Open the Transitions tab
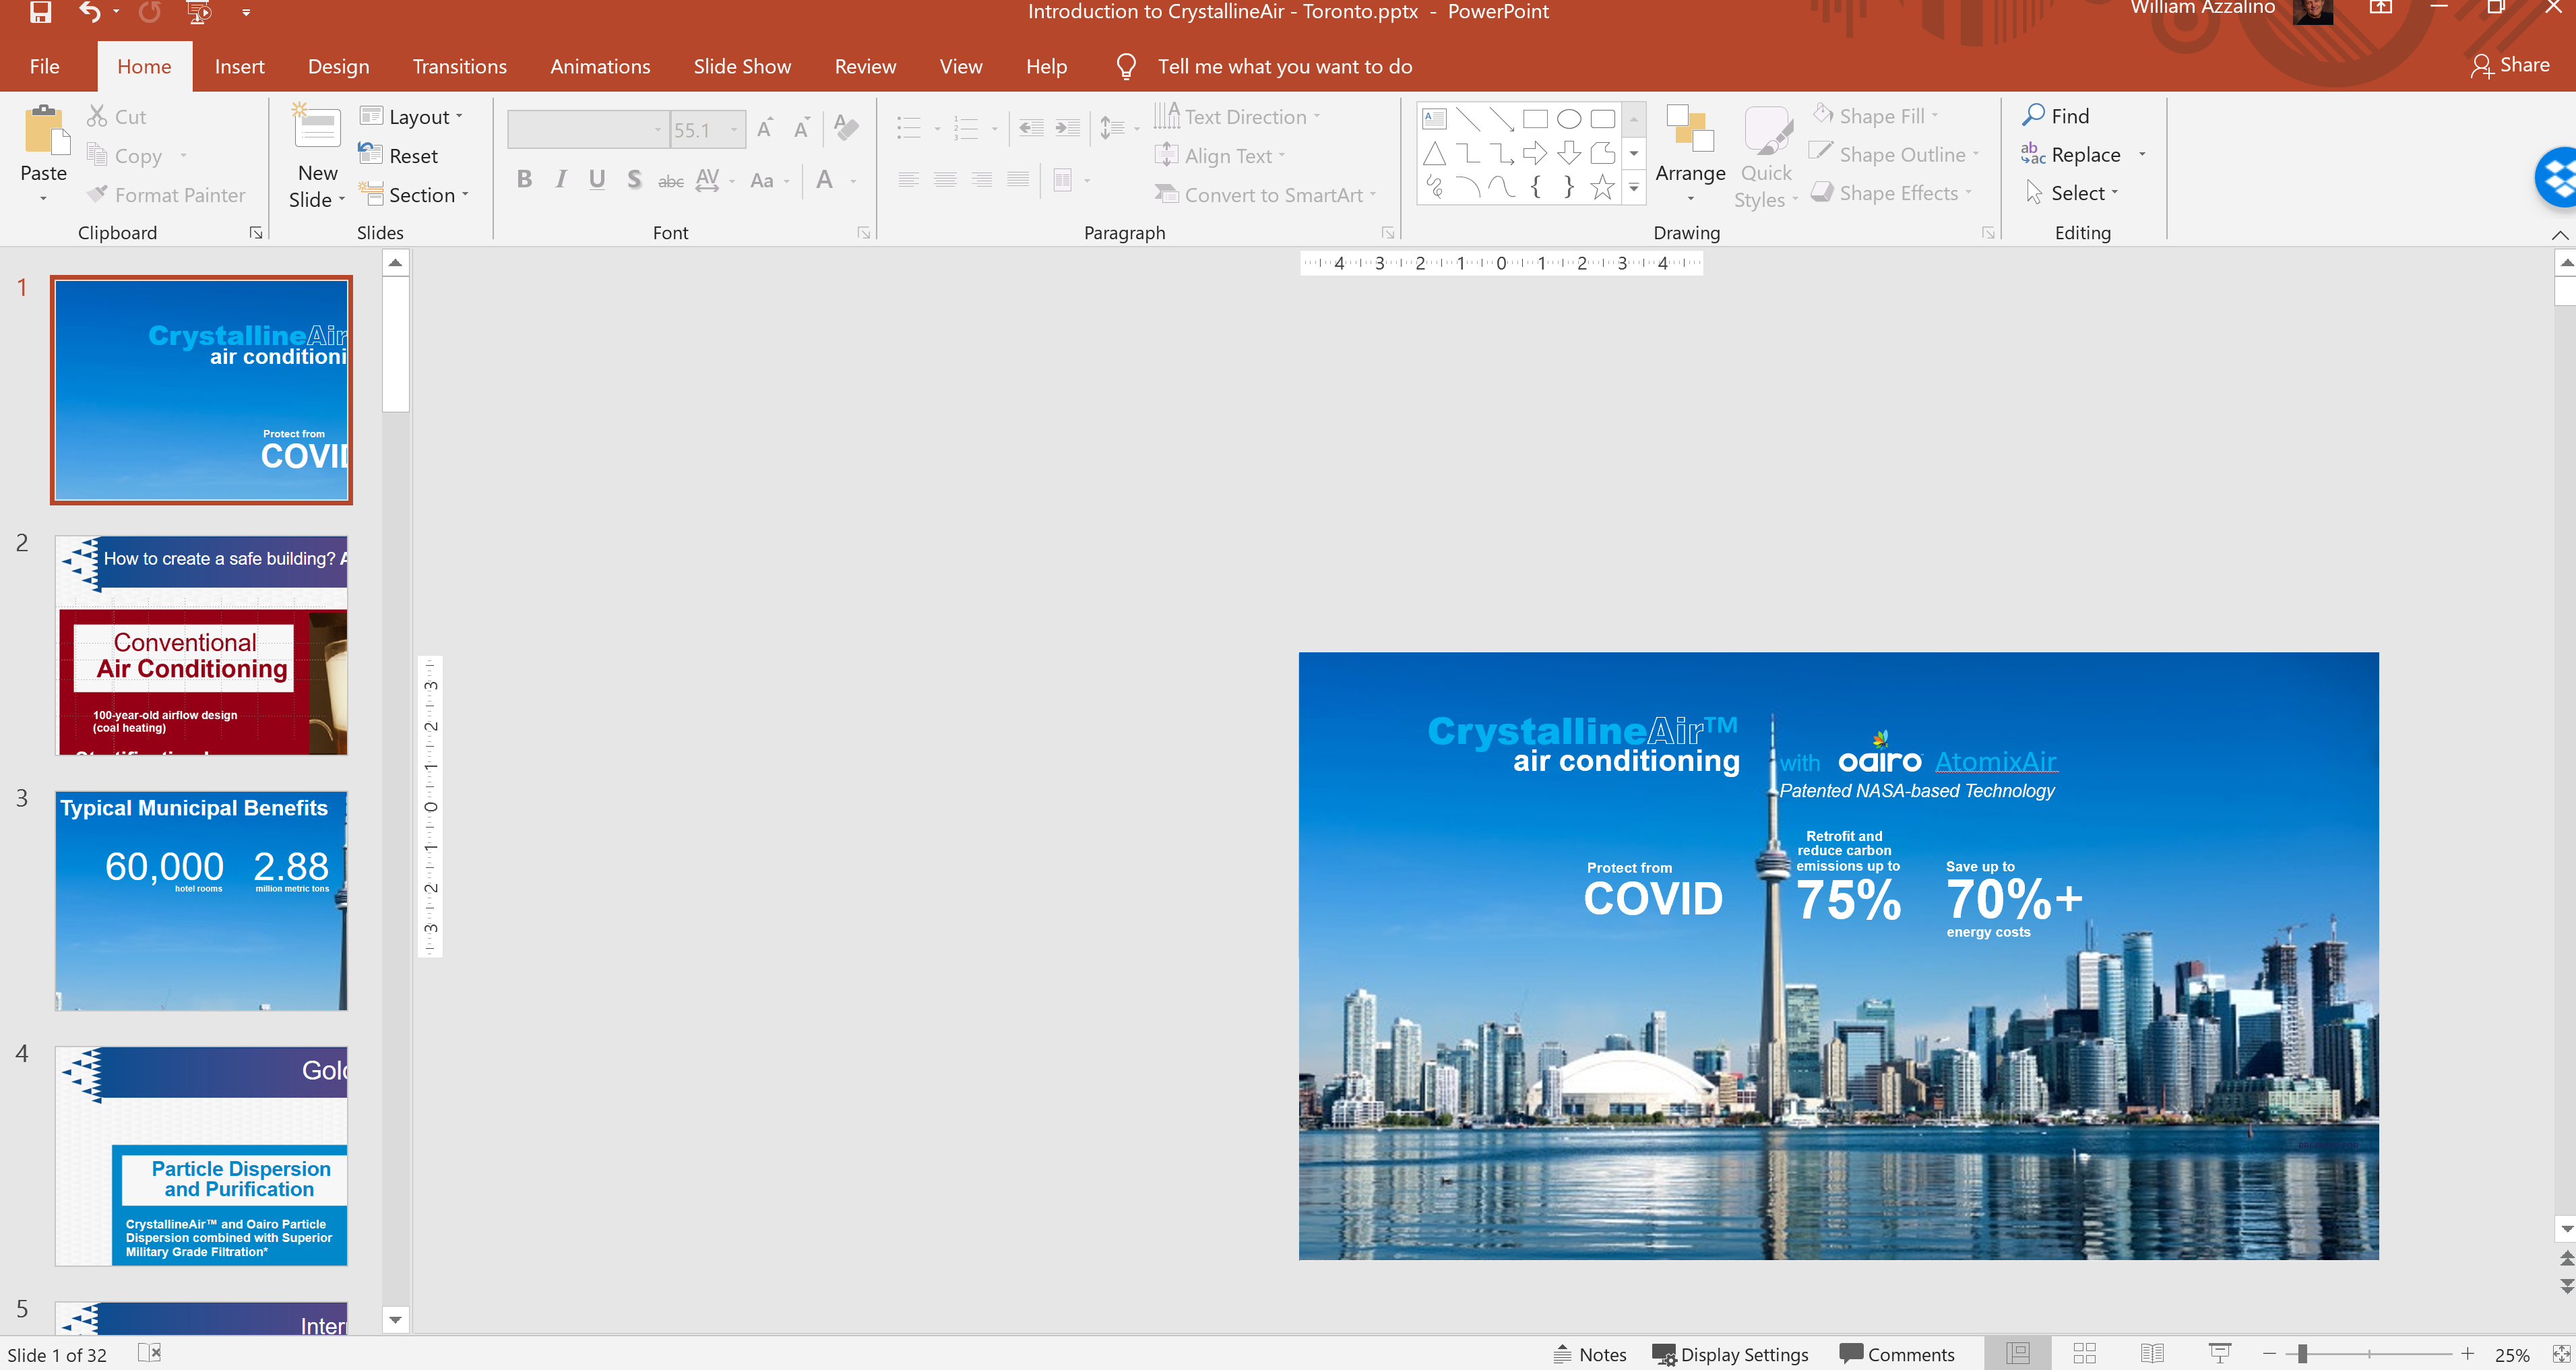Viewport: 2576px width, 1370px height. [x=460, y=66]
